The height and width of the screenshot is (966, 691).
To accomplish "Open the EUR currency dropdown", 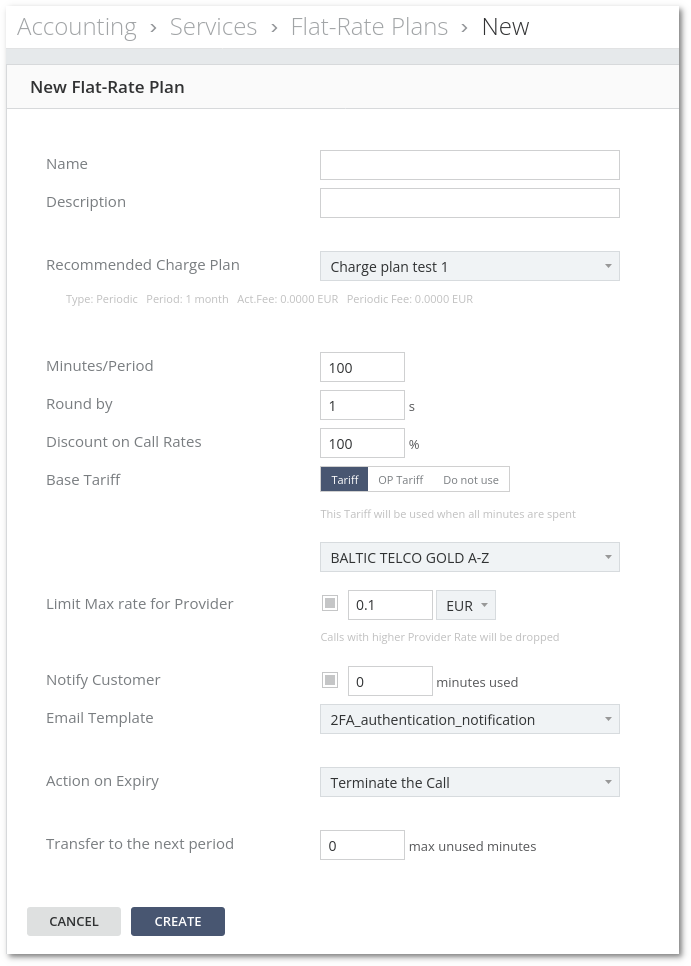I will (x=466, y=605).
